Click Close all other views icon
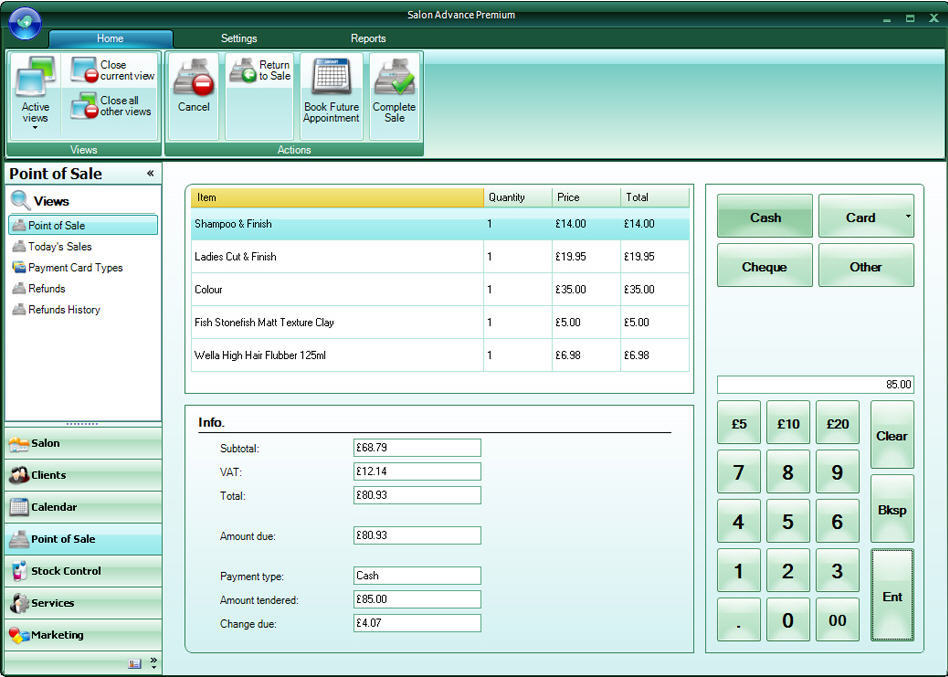 tap(84, 106)
